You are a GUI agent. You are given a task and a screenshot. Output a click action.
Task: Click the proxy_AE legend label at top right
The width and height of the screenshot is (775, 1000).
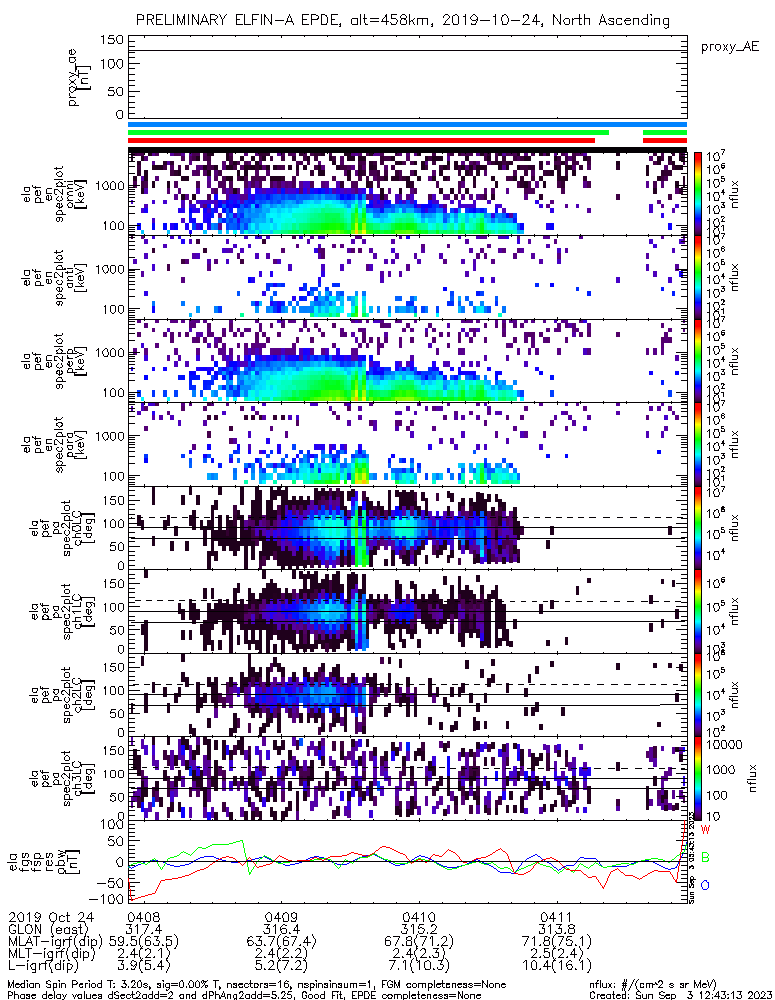pyautogui.click(x=730, y=47)
